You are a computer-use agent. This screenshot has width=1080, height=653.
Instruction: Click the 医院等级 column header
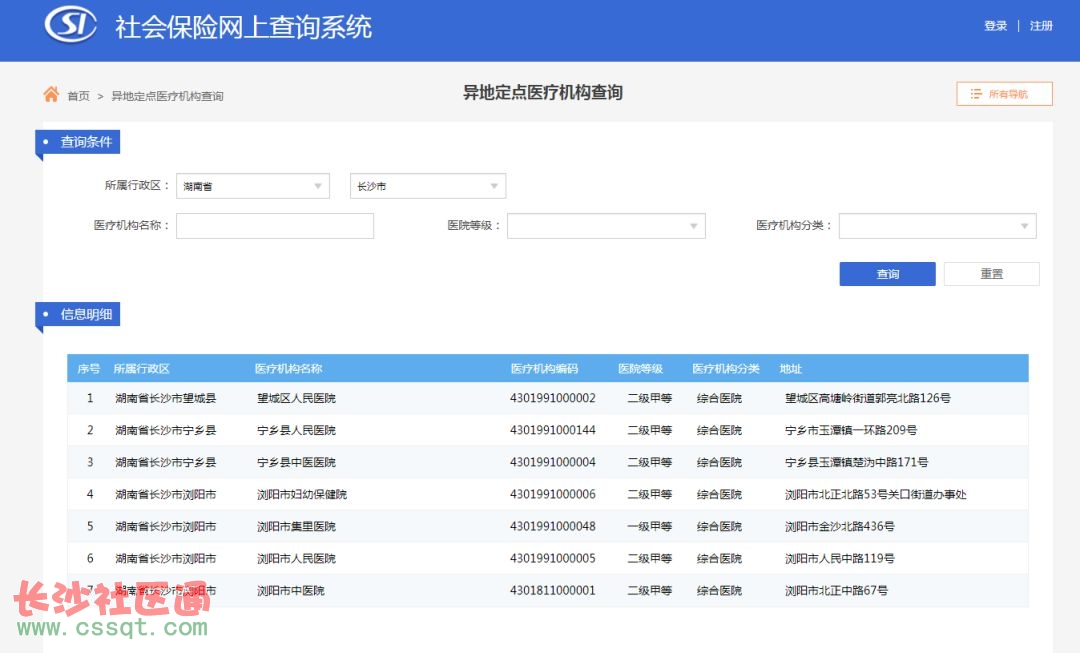point(641,369)
